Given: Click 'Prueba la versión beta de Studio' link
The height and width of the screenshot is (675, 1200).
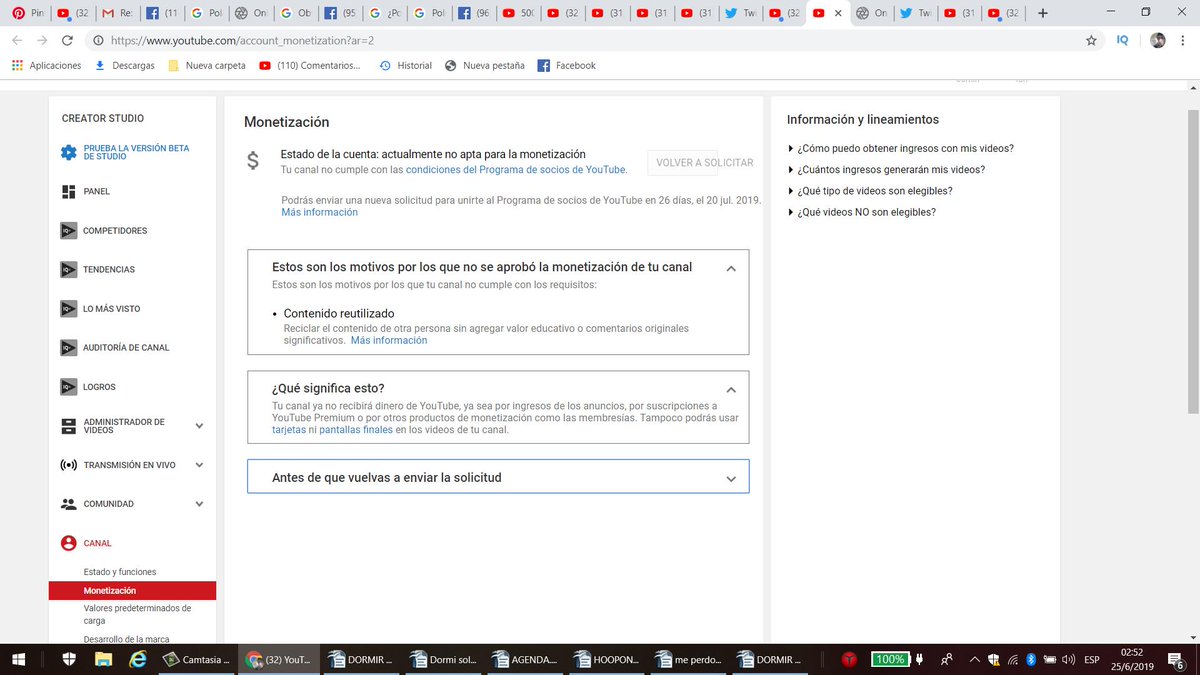Looking at the screenshot, I should (136, 152).
